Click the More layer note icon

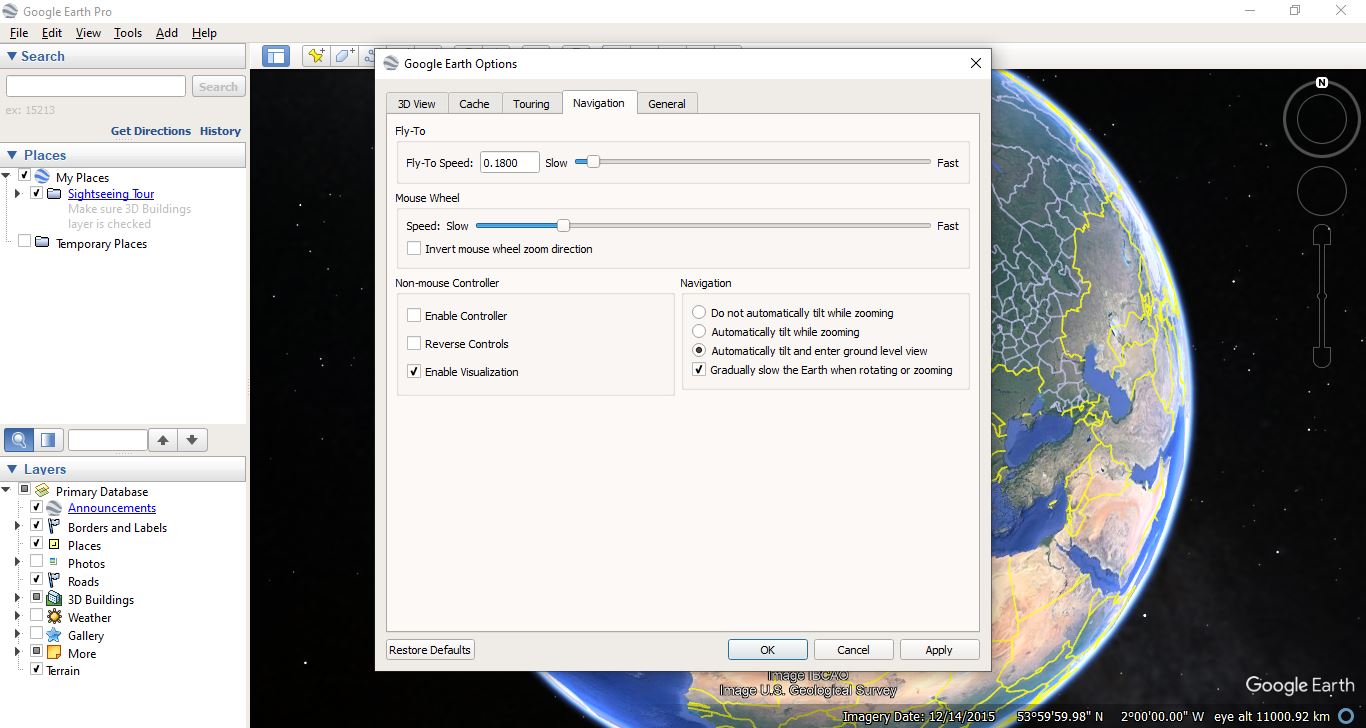click(x=54, y=653)
